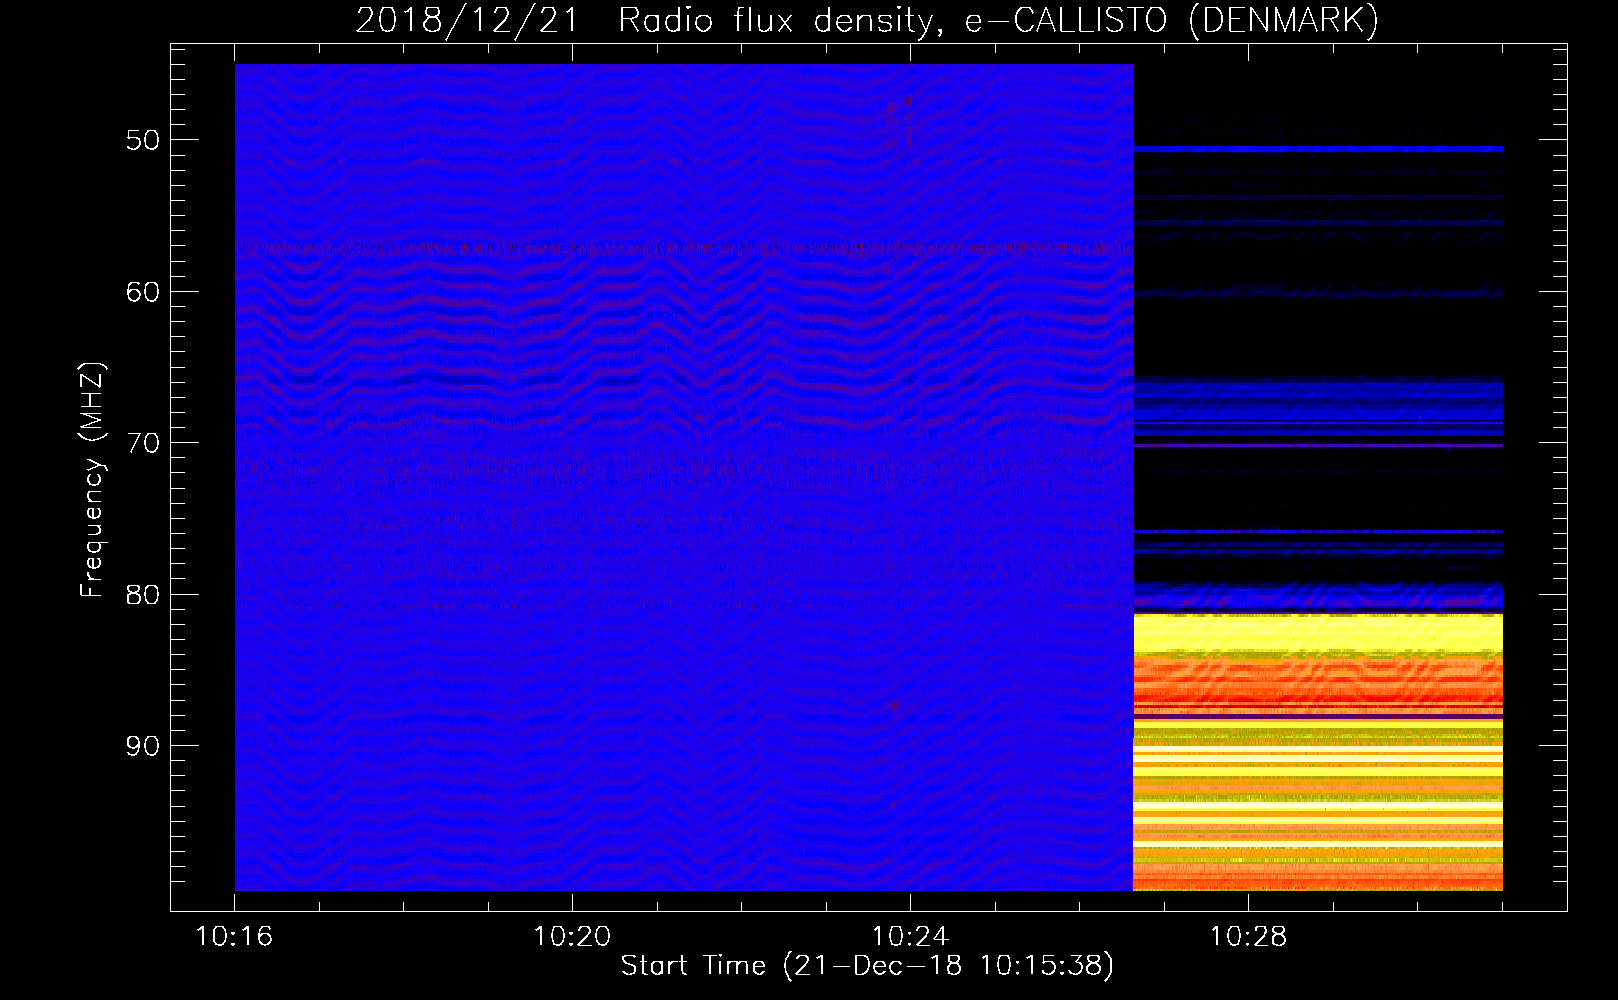Click the Start Time axis label
The width and height of the screenshot is (1618, 1000).
point(867,966)
